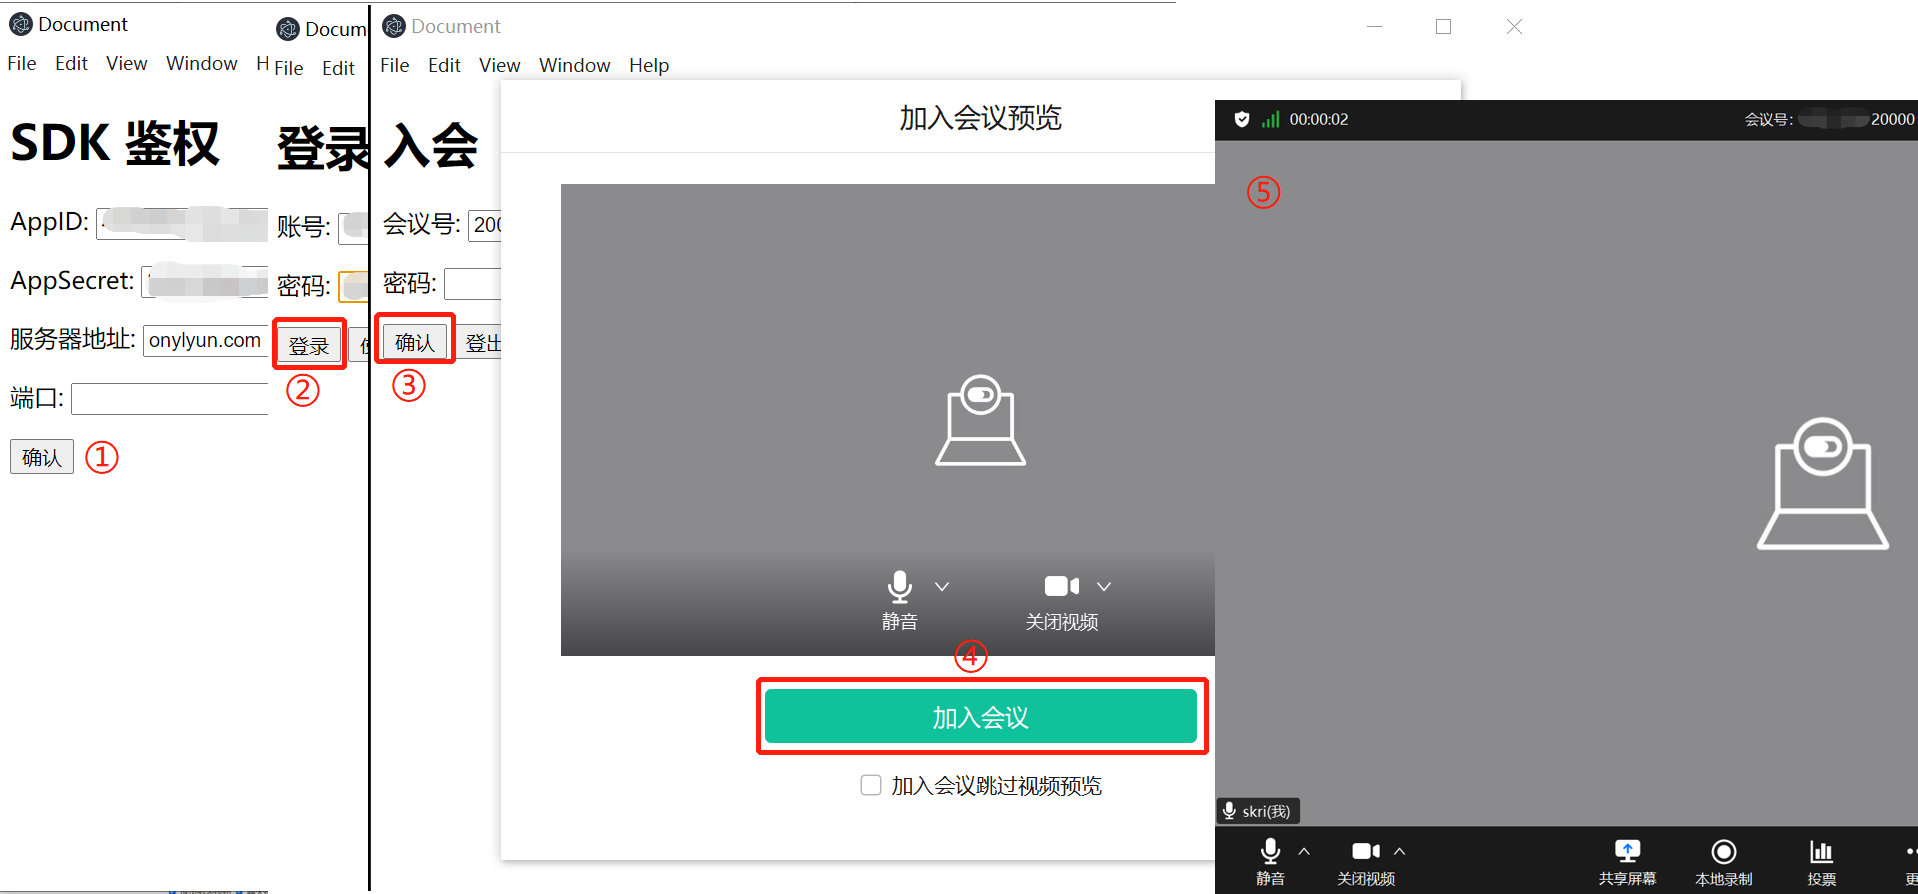
Task: Click the green 加入会议 button
Action: coord(980,717)
